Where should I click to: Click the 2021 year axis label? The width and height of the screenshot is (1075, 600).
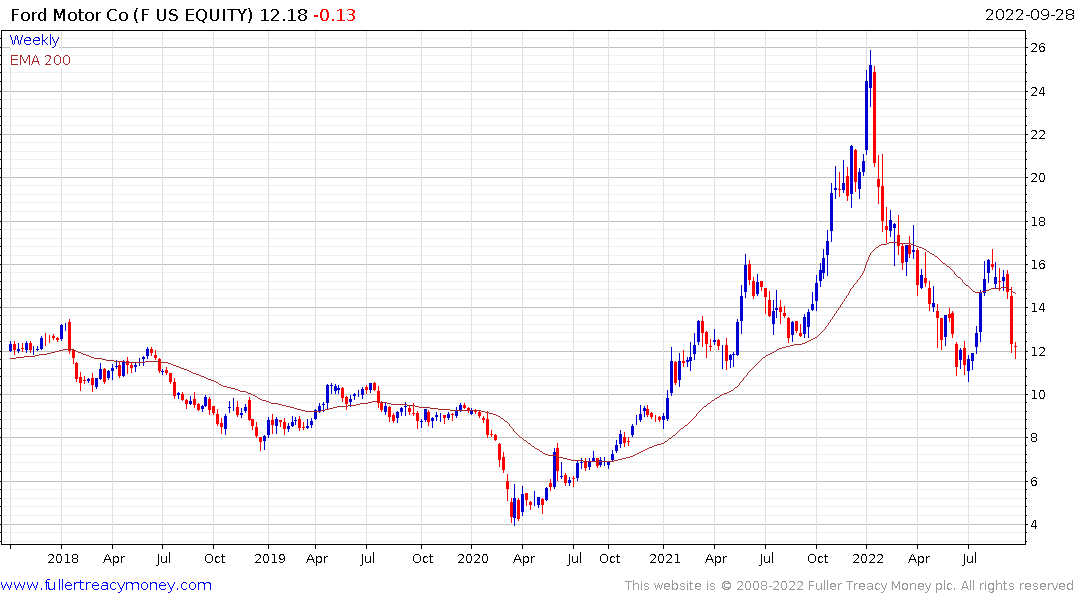[x=664, y=559]
